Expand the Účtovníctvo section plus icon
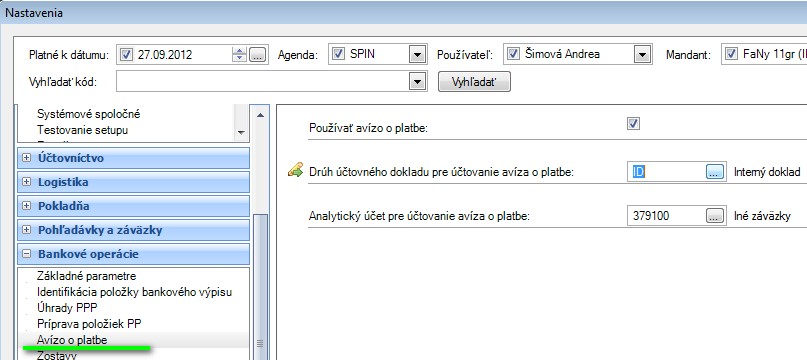Screen dimensions: 807x360 coord(27,158)
